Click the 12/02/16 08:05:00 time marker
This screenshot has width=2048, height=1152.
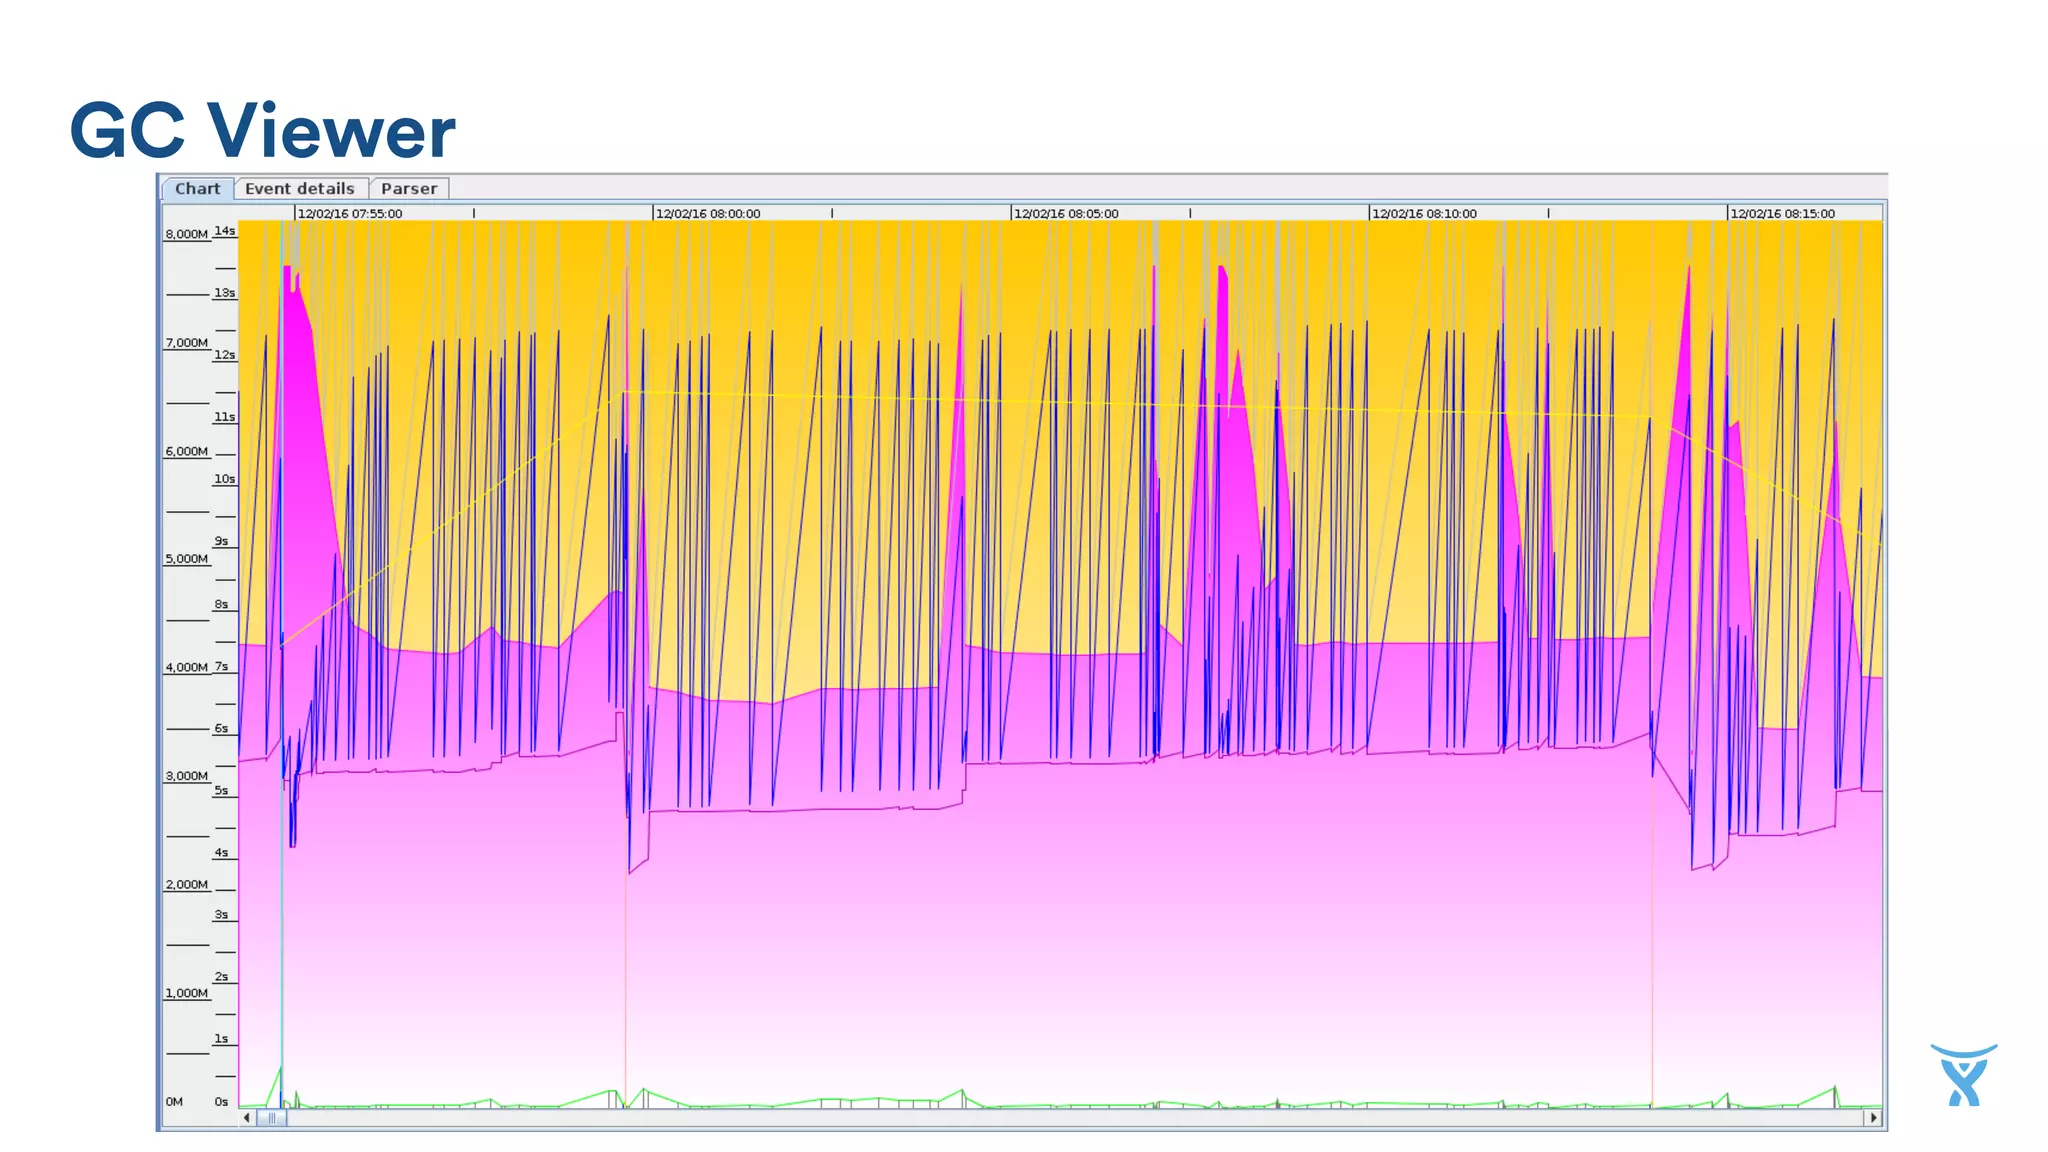(1066, 213)
